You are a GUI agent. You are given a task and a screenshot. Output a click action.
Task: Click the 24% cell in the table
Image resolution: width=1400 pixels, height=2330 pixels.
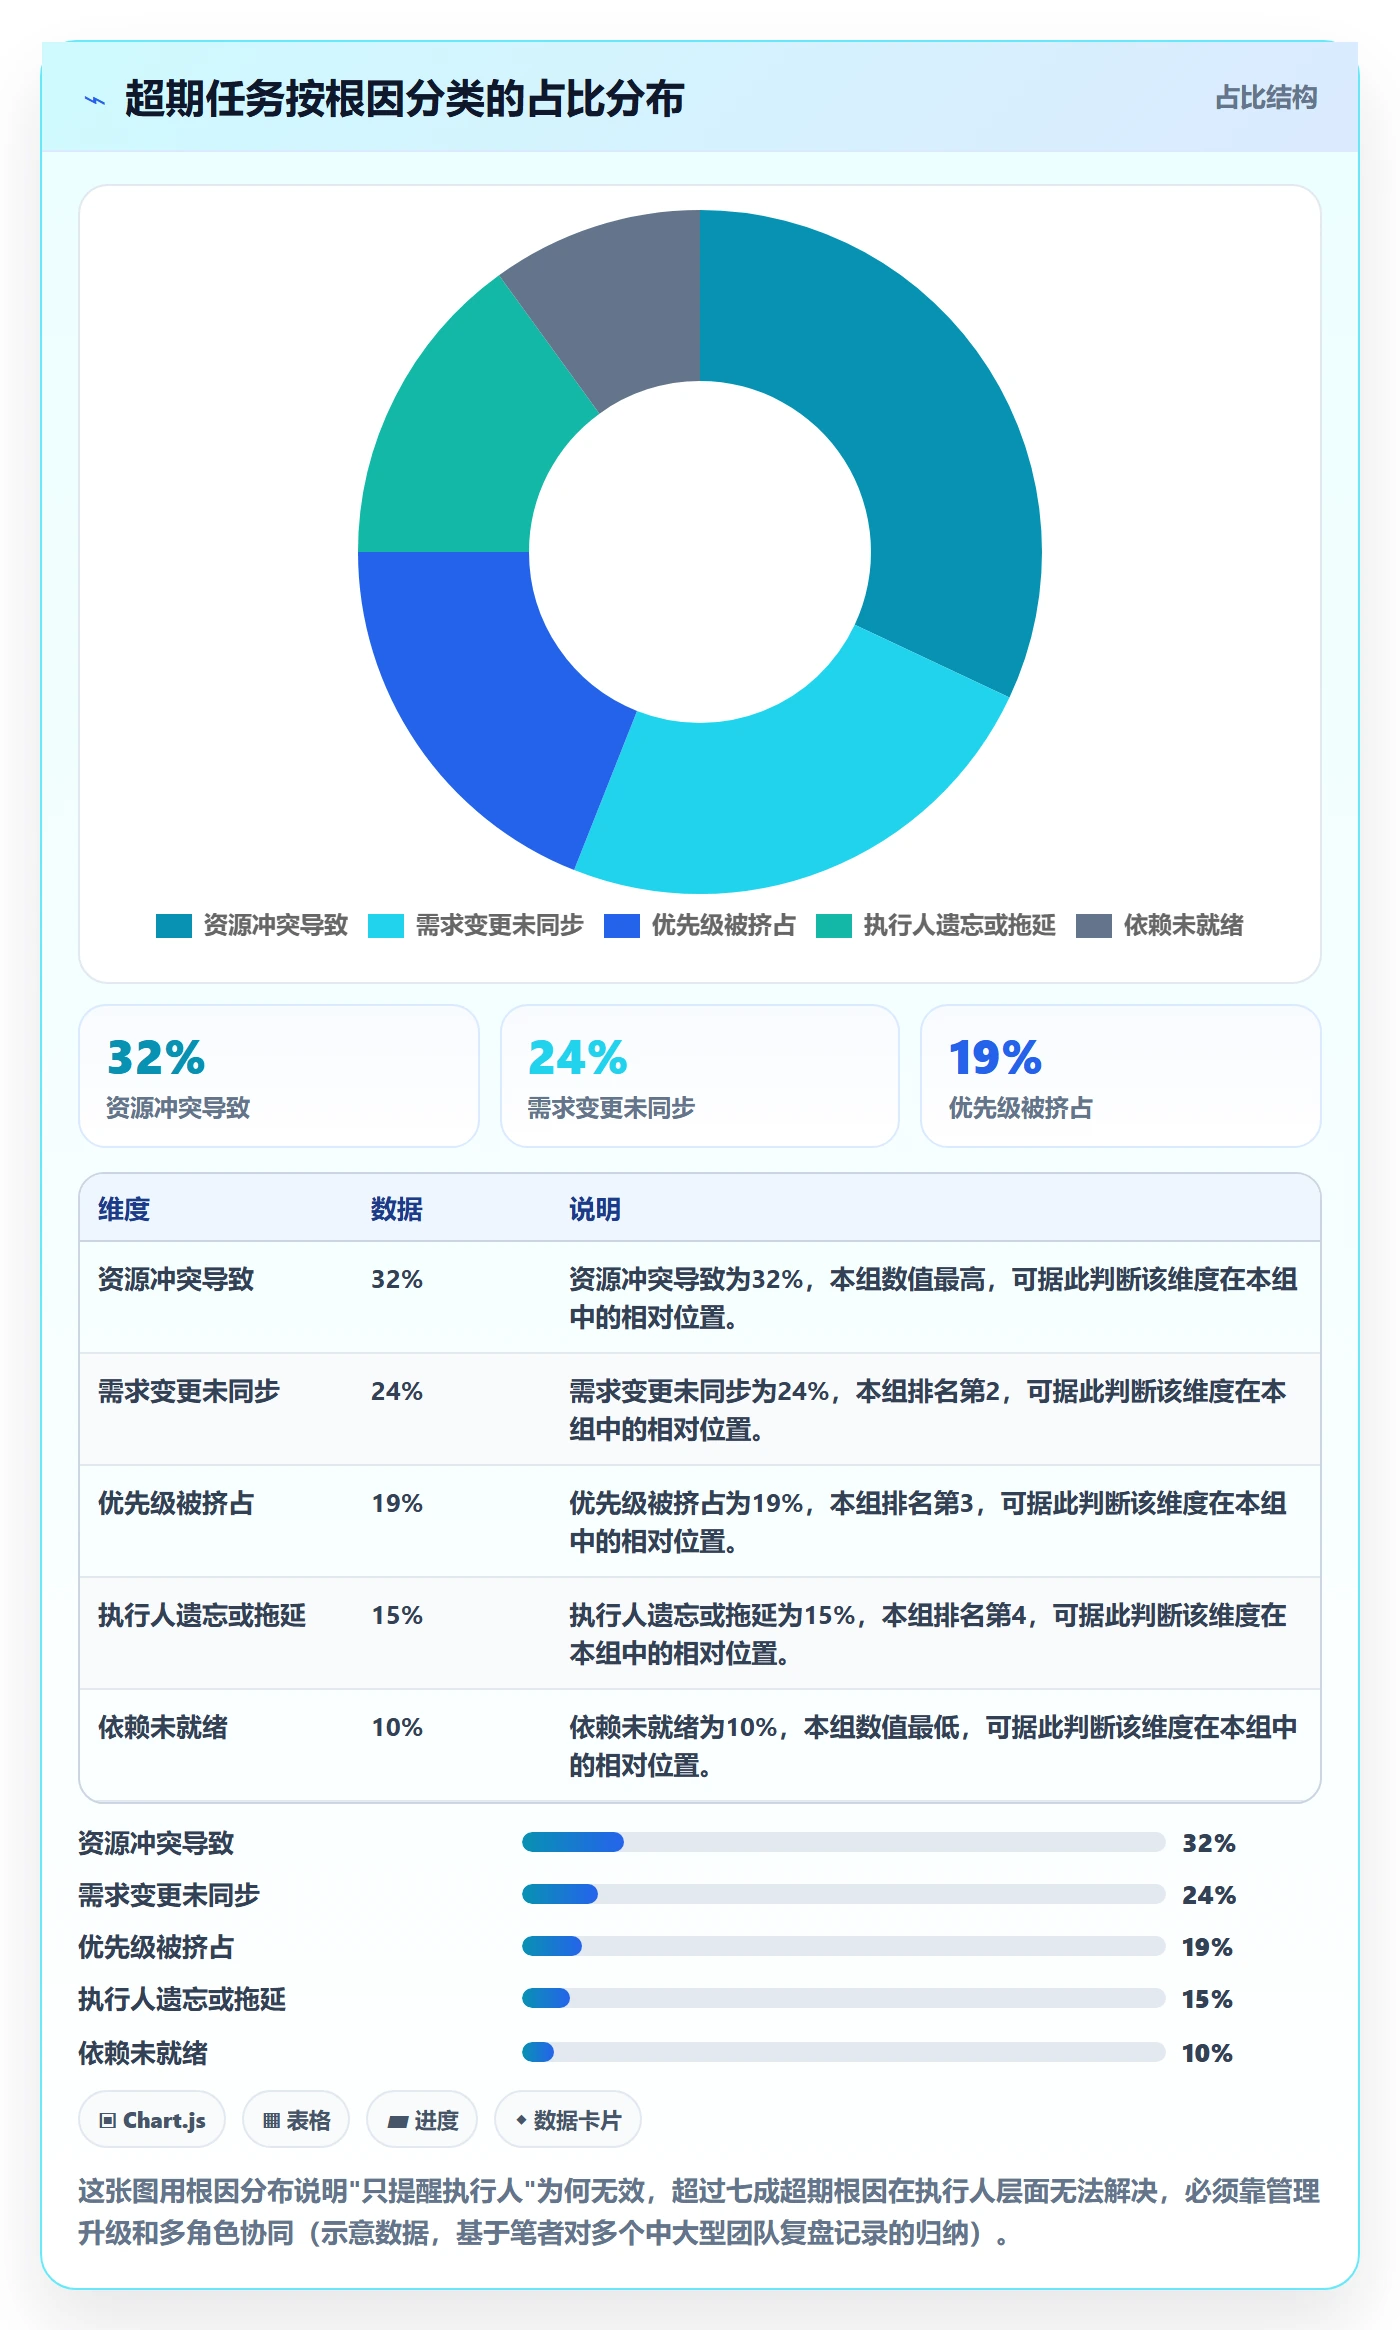[x=397, y=1391]
